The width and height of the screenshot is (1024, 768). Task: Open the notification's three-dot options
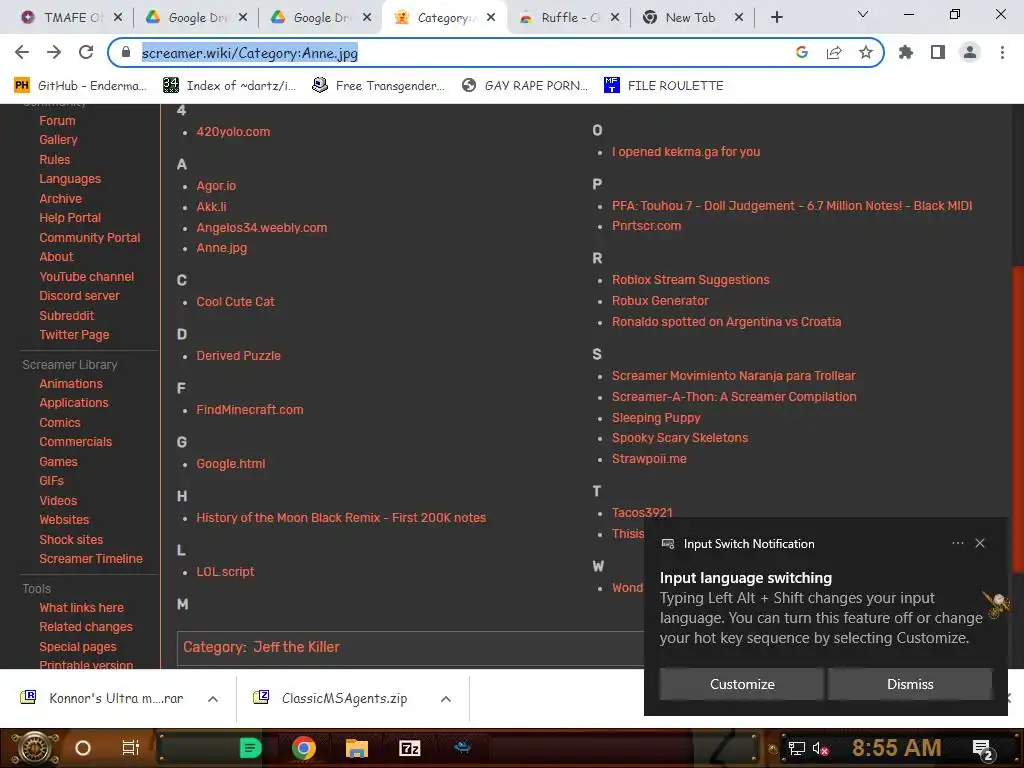tap(957, 543)
